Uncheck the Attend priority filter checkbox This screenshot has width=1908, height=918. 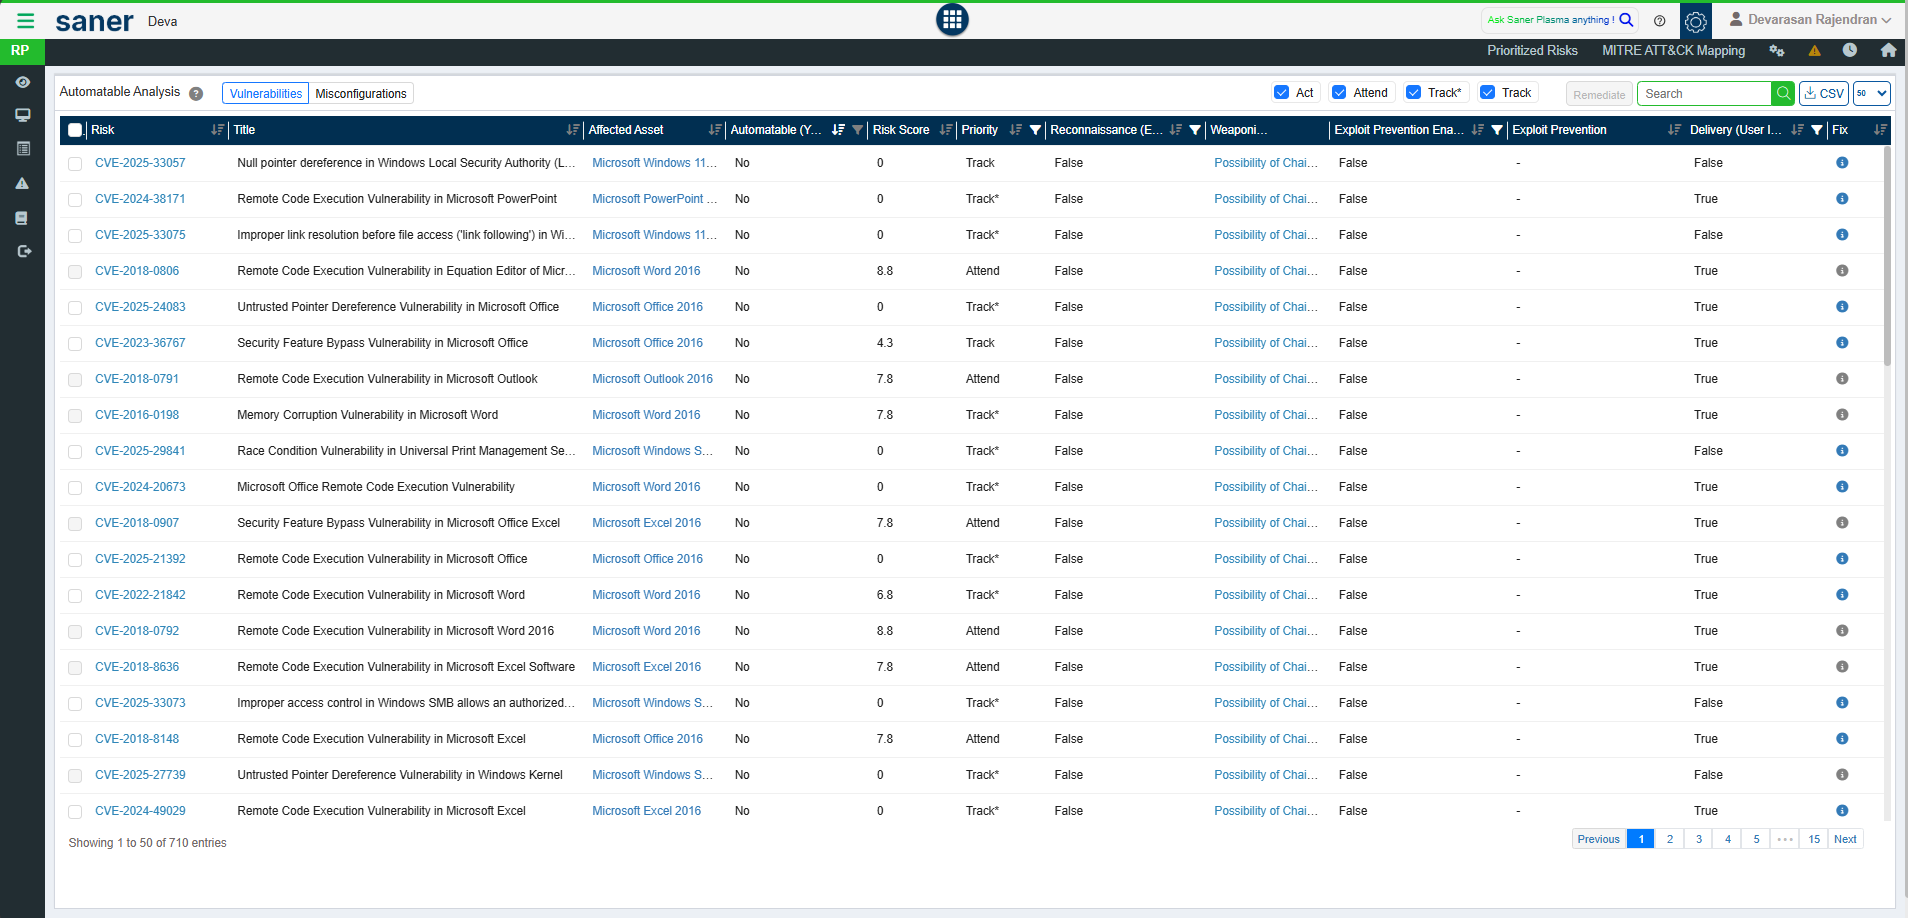click(x=1339, y=93)
